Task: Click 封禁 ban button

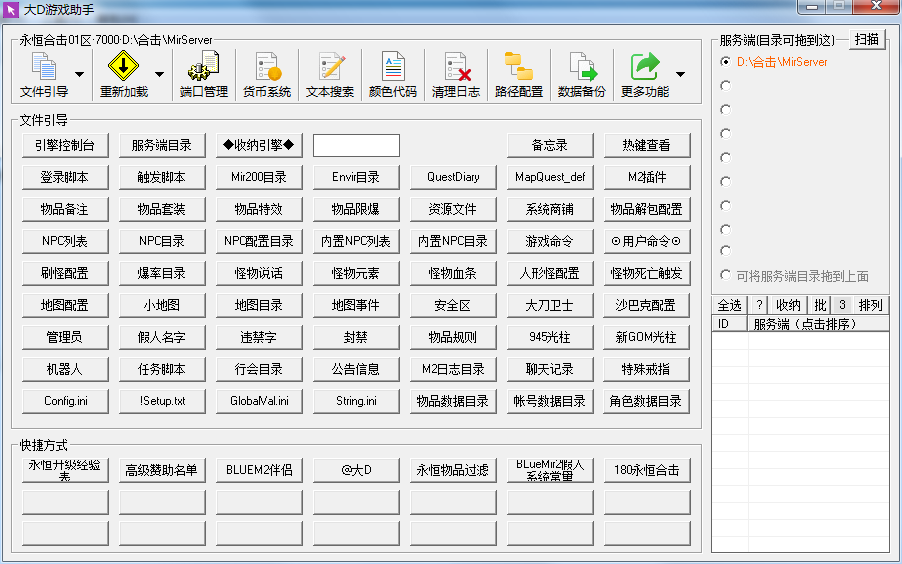Action: tap(356, 337)
